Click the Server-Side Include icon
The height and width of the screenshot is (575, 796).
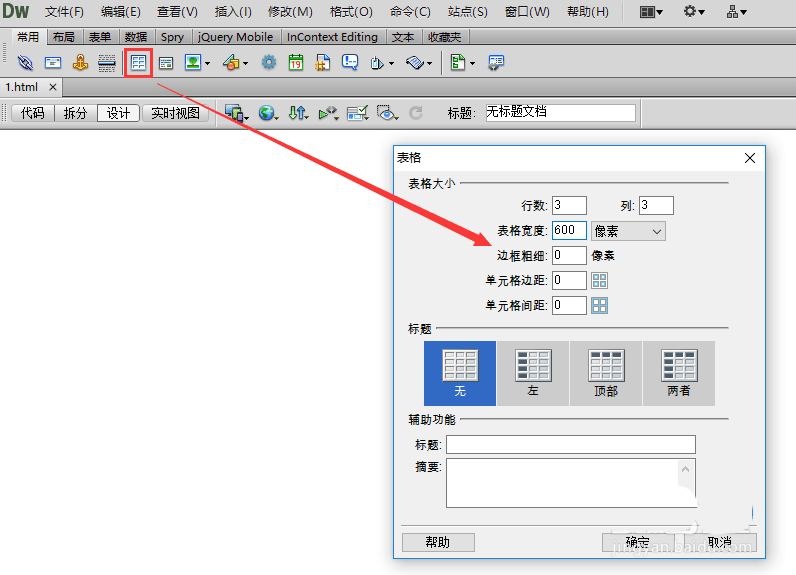(322, 63)
